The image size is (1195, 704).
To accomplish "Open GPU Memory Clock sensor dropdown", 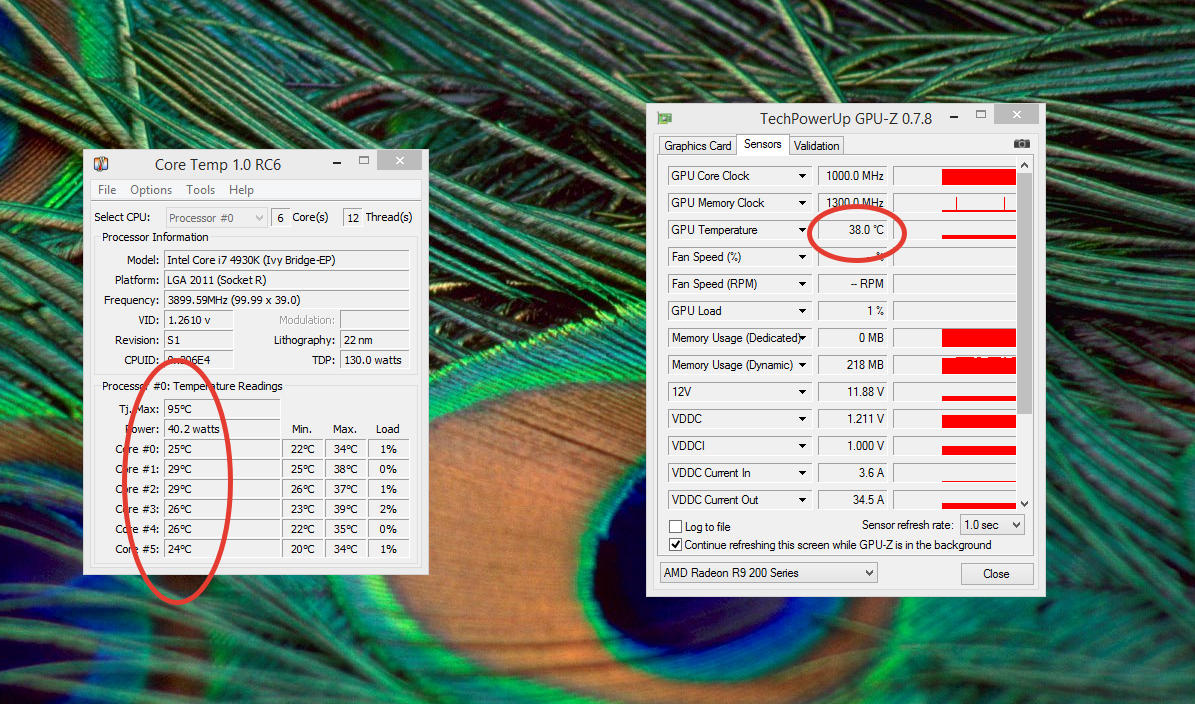I will point(802,203).
